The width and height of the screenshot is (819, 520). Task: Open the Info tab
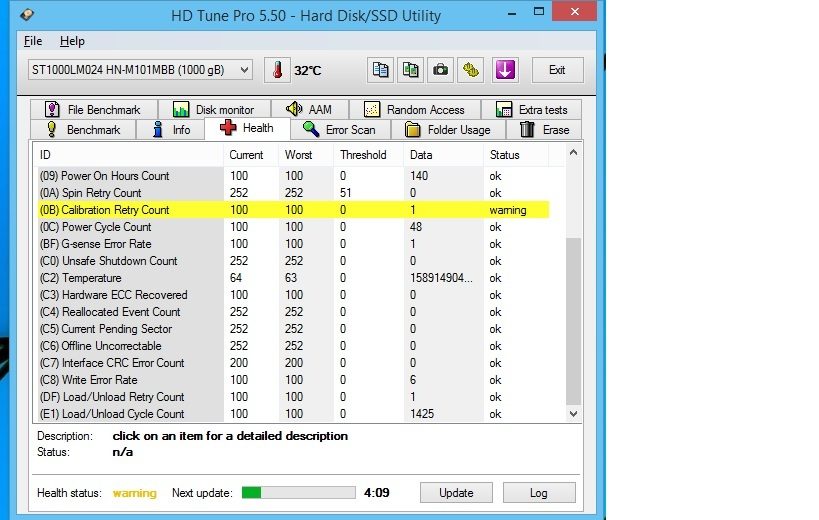click(x=170, y=129)
